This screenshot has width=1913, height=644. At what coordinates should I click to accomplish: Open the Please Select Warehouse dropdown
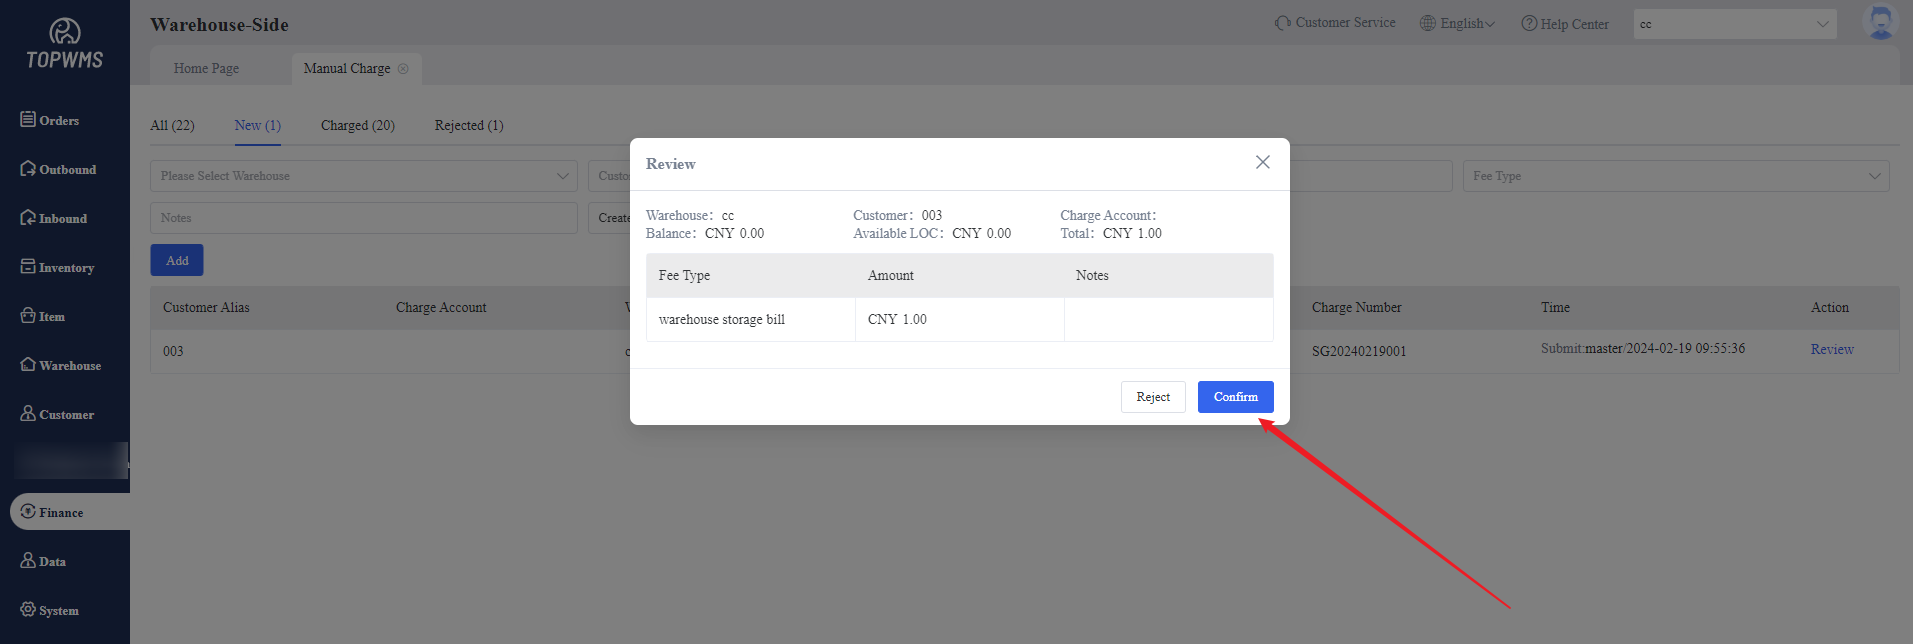coord(363,176)
